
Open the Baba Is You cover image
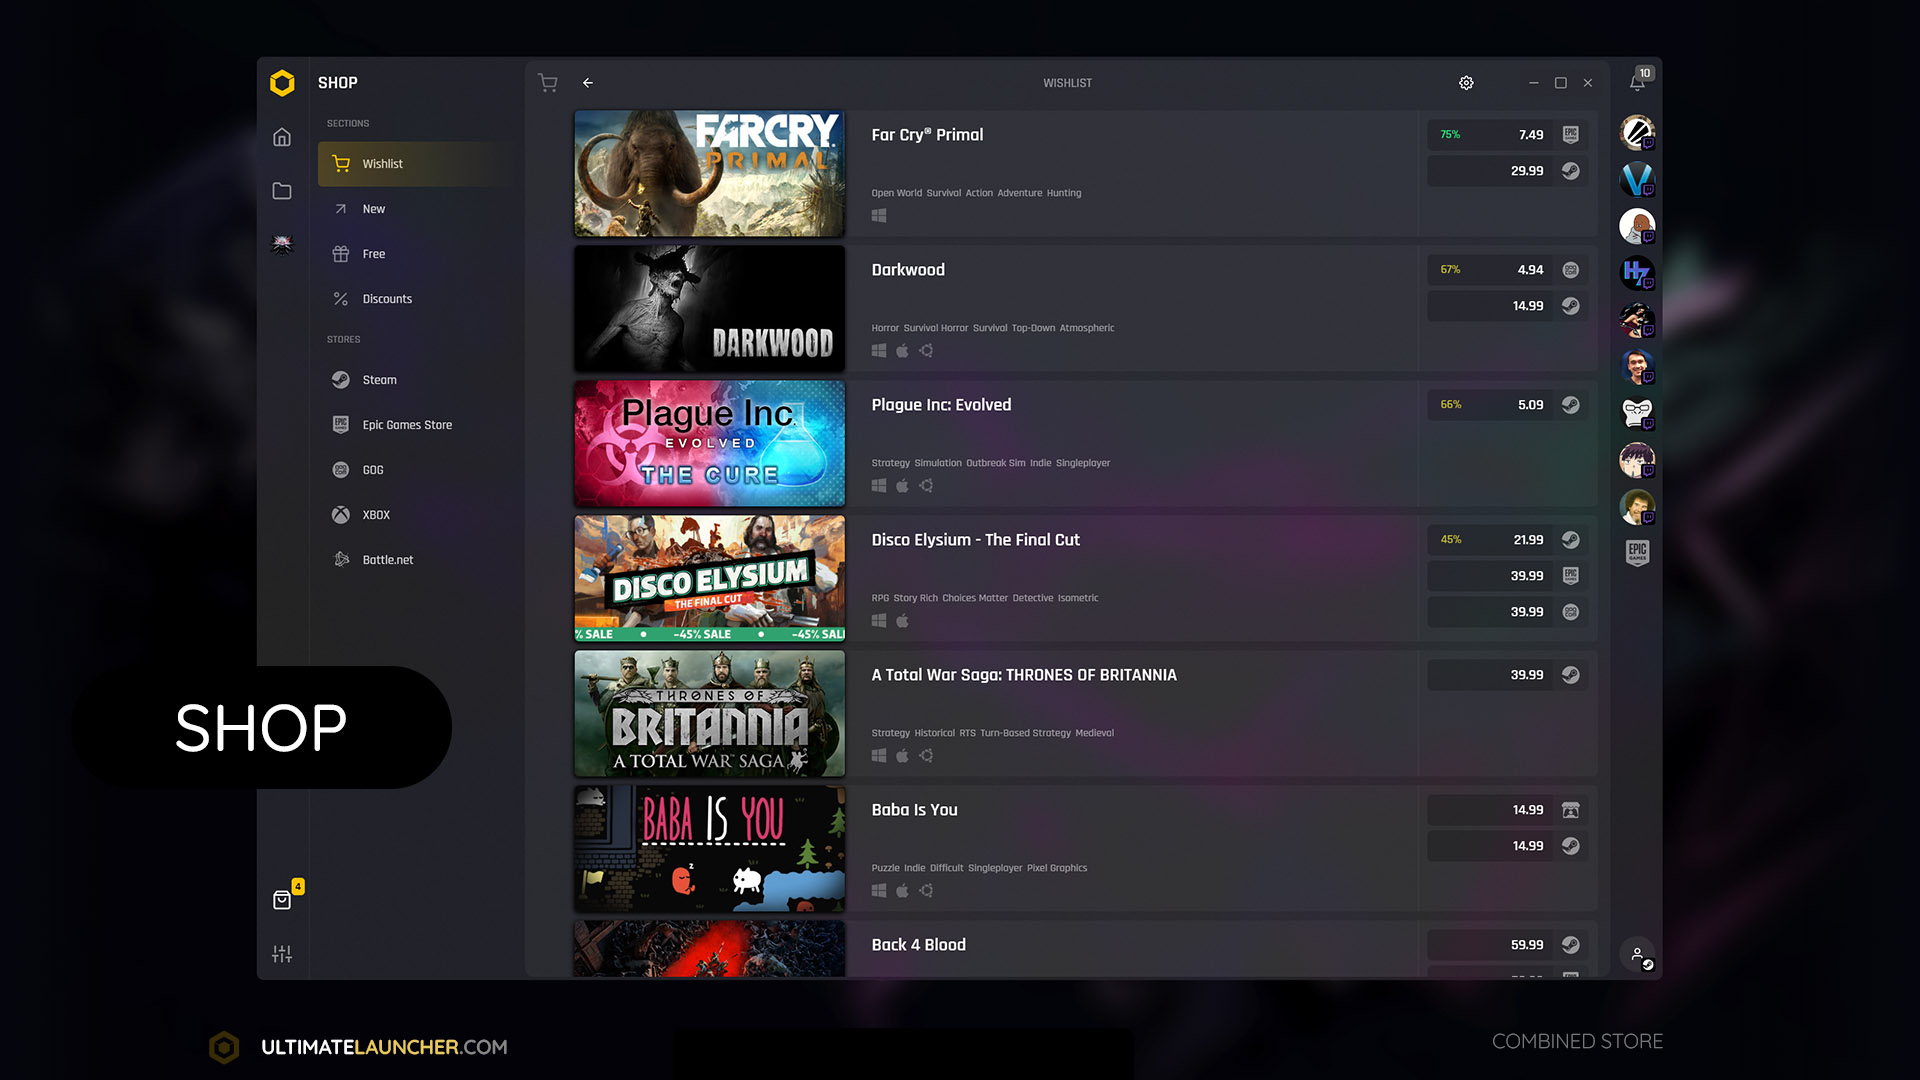pos(709,848)
